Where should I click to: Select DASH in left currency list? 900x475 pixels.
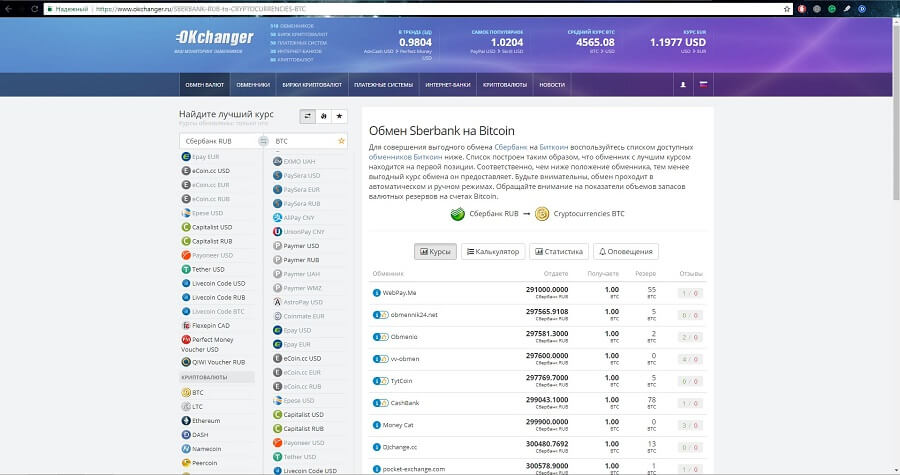pyautogui.click(x=195, y=435)
